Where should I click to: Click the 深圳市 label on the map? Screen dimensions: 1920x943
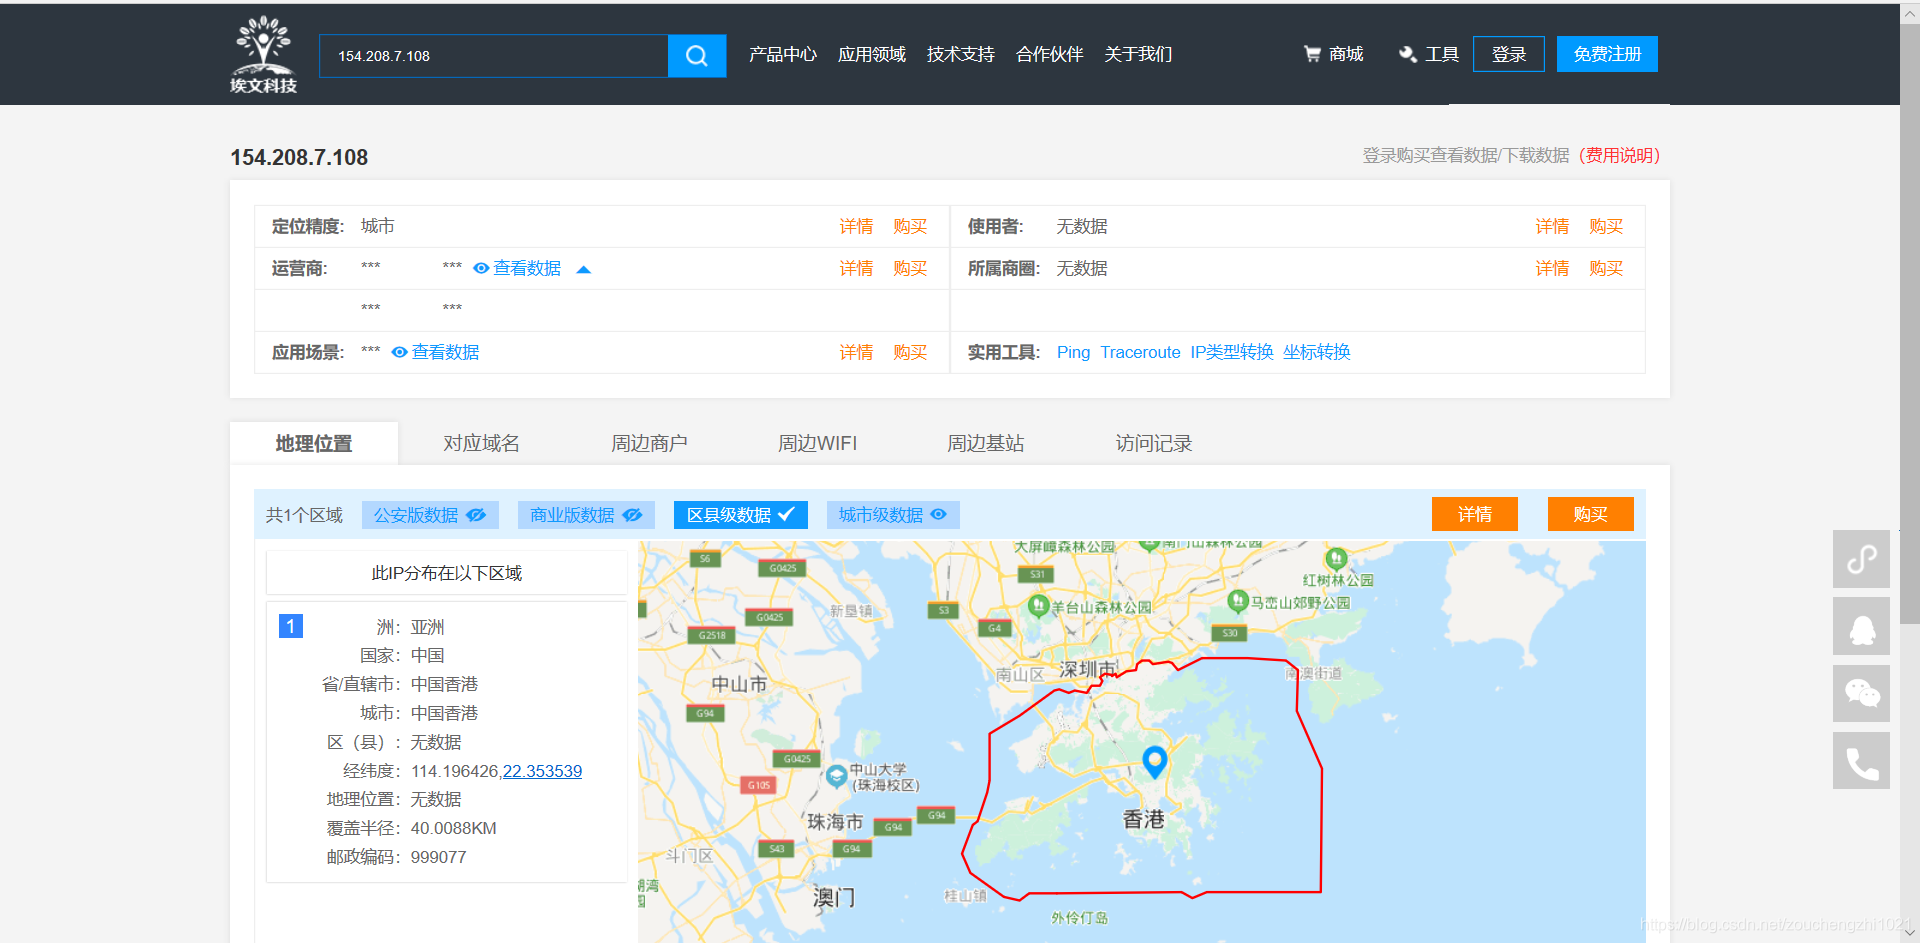1088,669
